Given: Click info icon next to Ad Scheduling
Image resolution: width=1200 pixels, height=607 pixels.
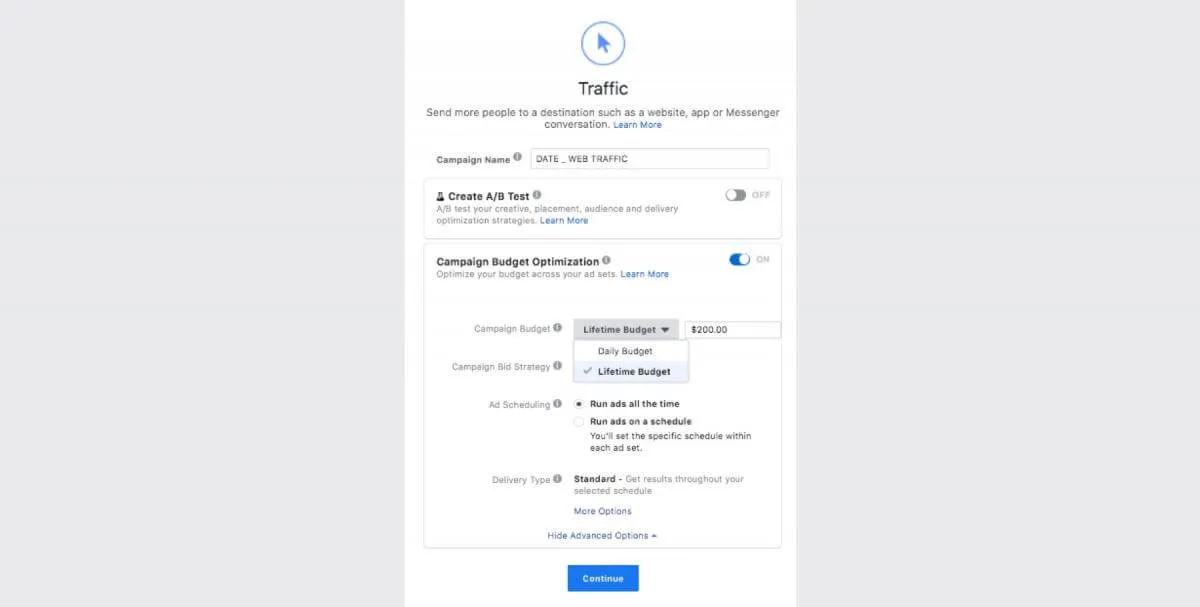Looking at the screenshot, I should tap(558, 404).
